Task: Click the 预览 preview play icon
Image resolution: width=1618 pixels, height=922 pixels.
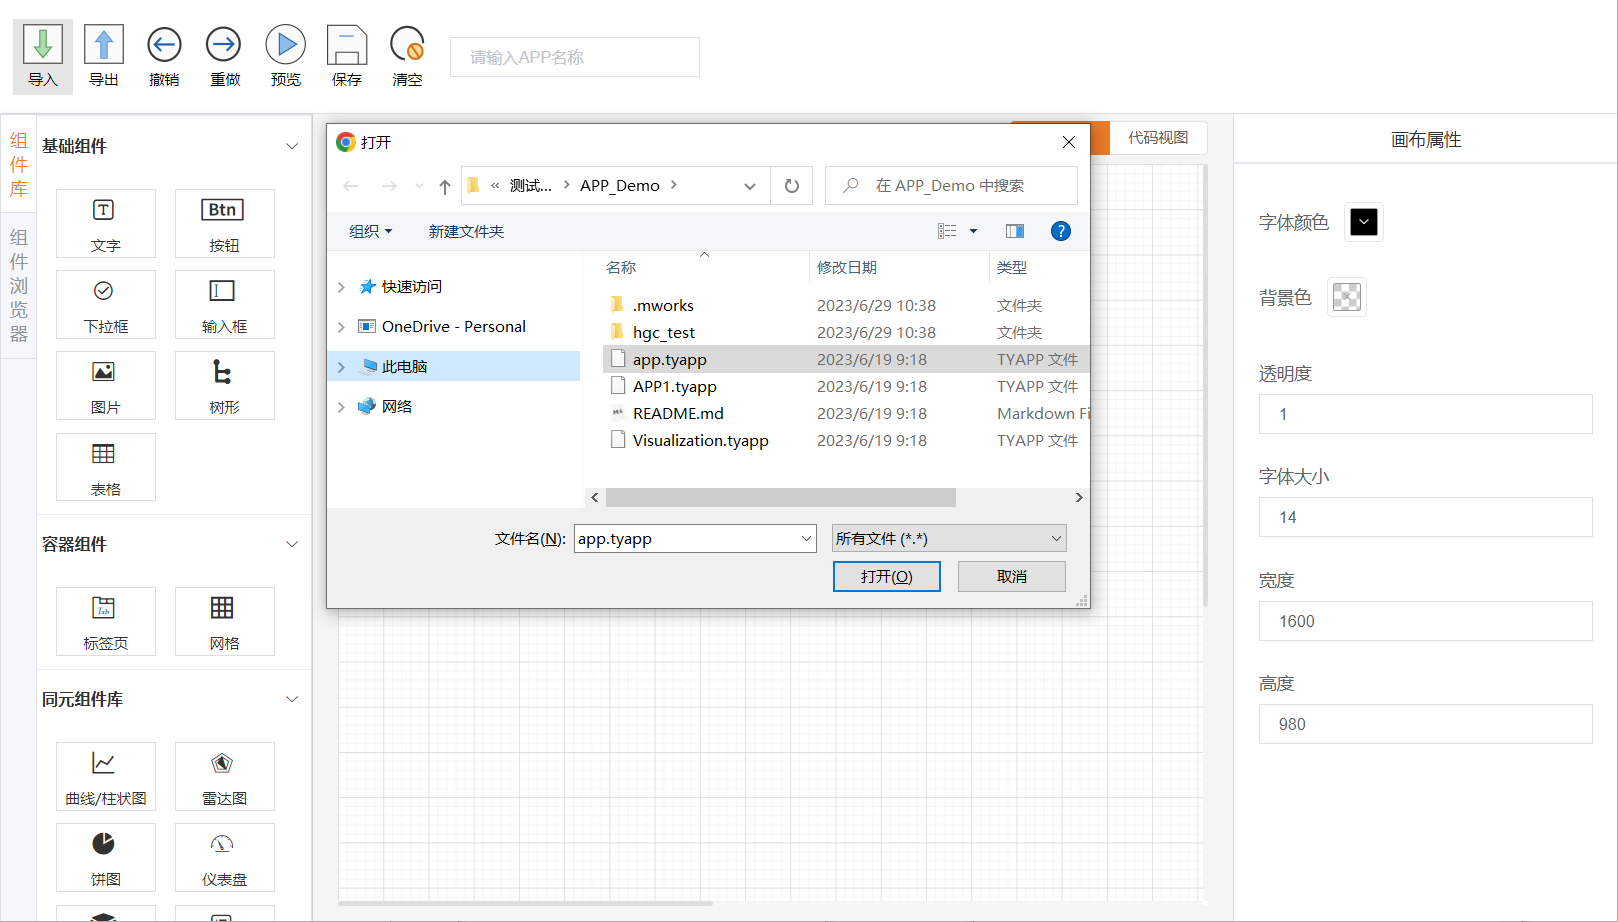Action: (286, 45)
